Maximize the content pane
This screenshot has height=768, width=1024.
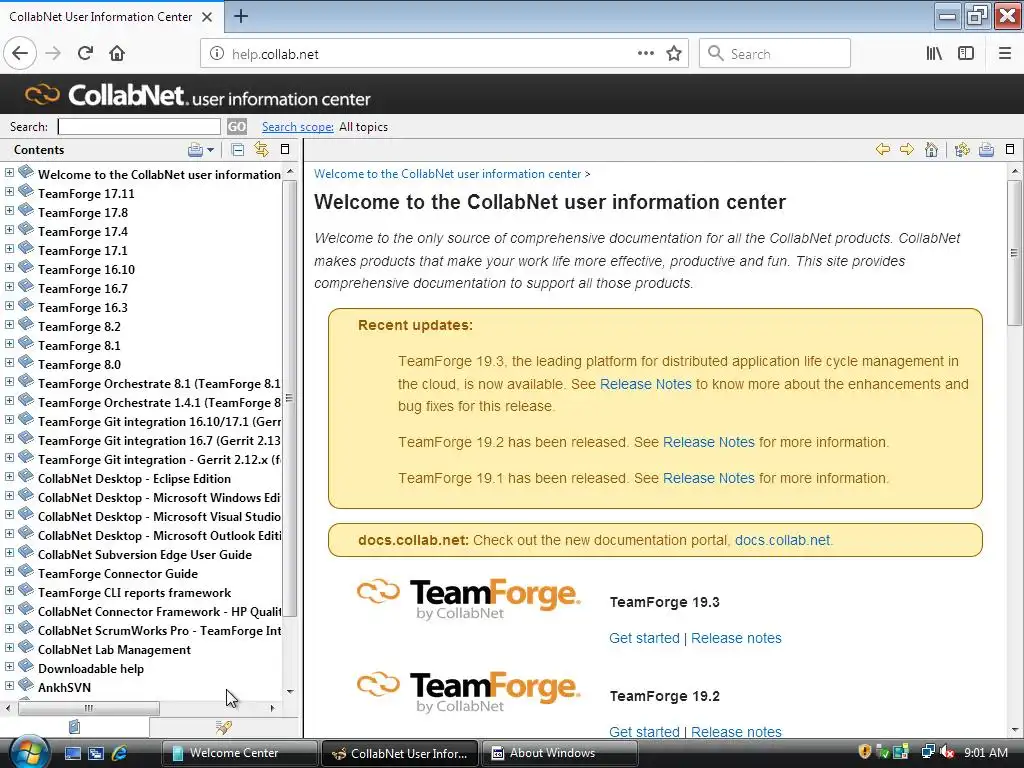[x=1010, y=149]
